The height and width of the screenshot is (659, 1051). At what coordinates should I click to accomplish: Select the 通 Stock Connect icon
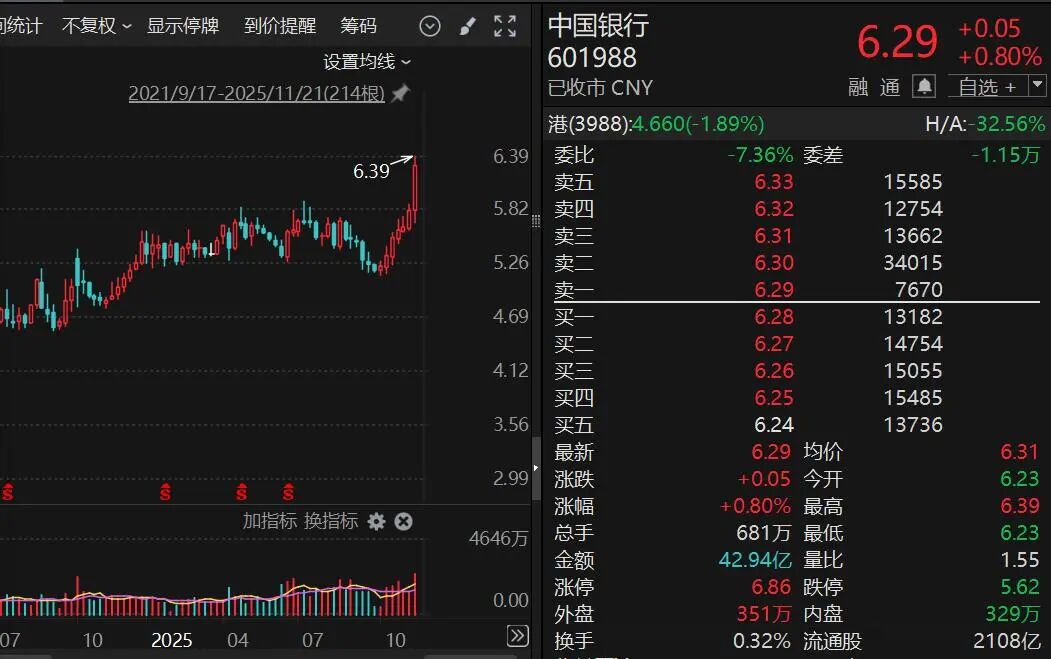888,87
